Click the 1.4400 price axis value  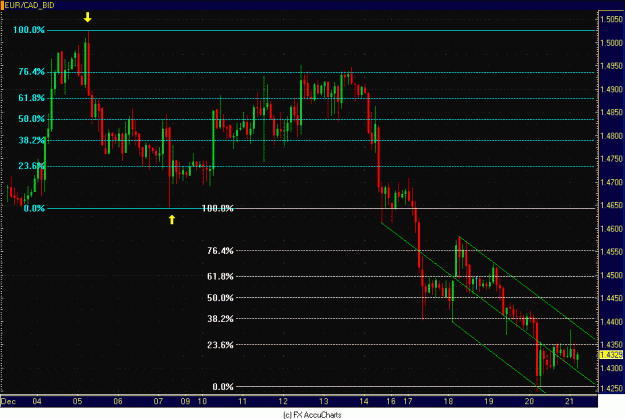tap(611, 321)
